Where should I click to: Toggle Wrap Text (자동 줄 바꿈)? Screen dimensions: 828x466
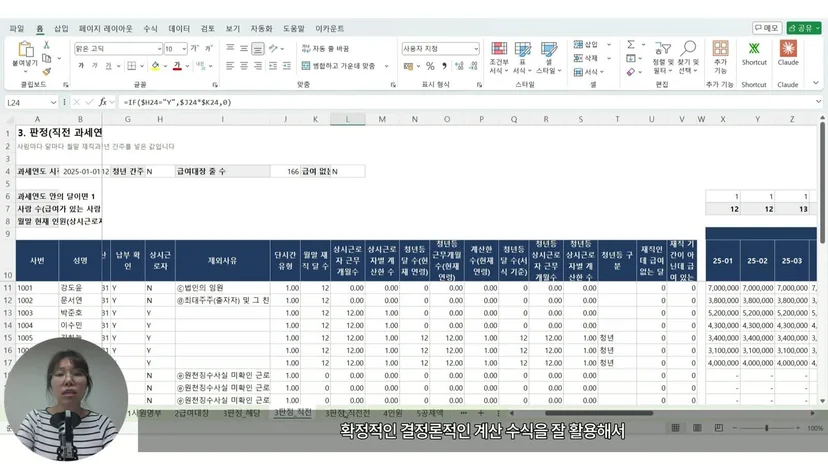[x=325, y=49]
